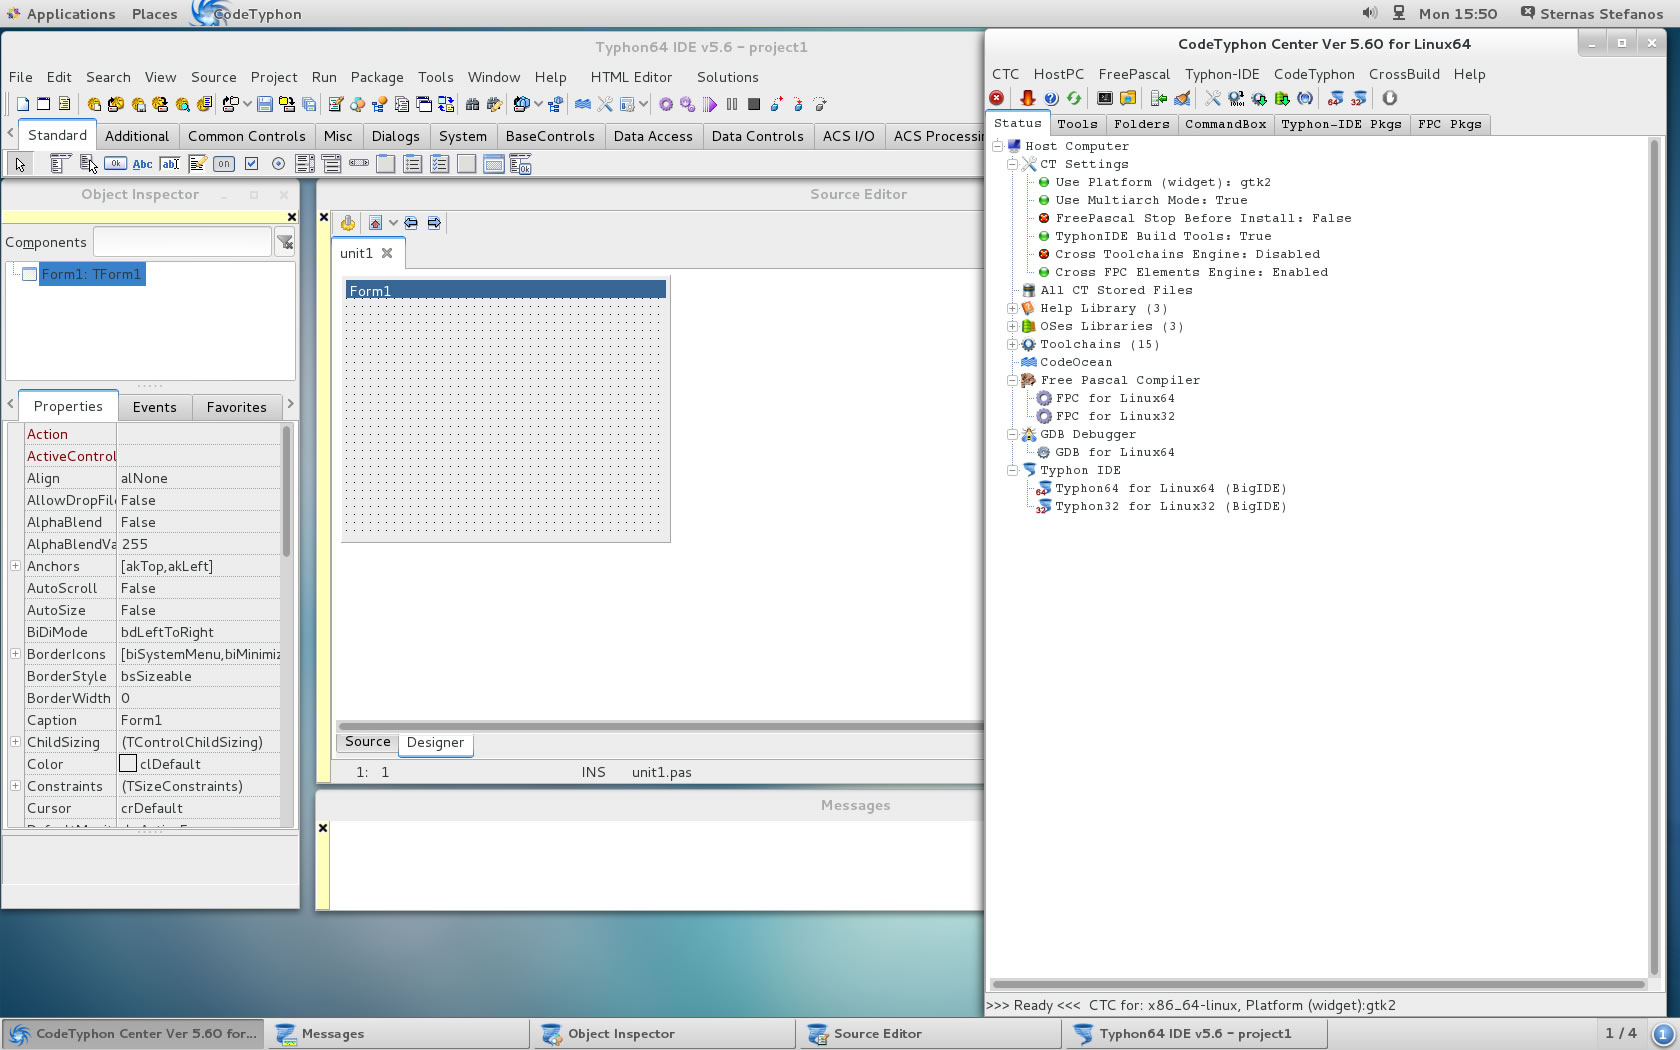The height and width of the screenshot is (1050, 1680).
Task: Click the red download arrow in CodeTyphon Center toolbar
Action: pos(1028,98)
